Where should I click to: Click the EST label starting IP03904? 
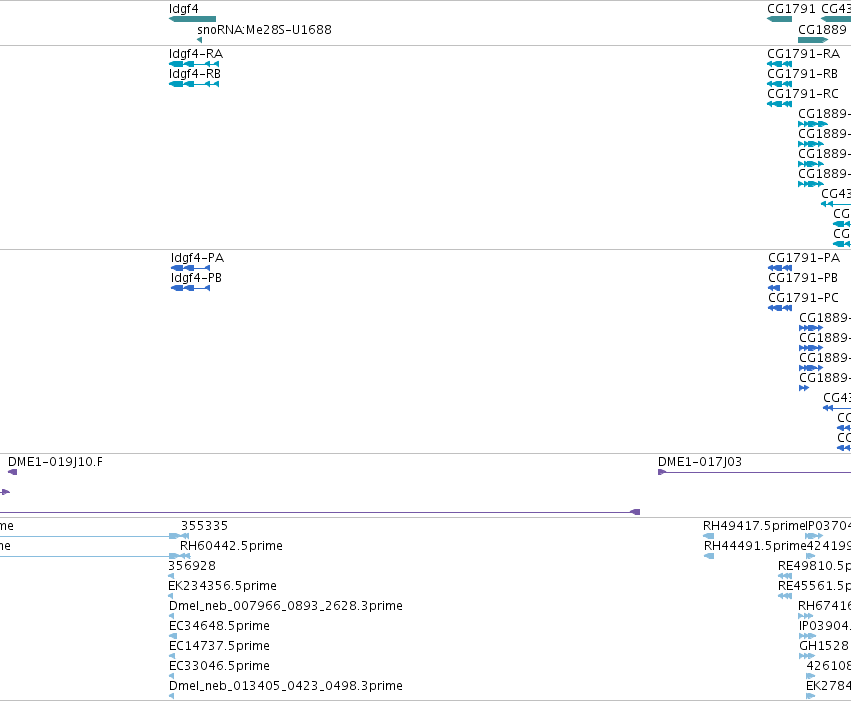coord(825,626)
